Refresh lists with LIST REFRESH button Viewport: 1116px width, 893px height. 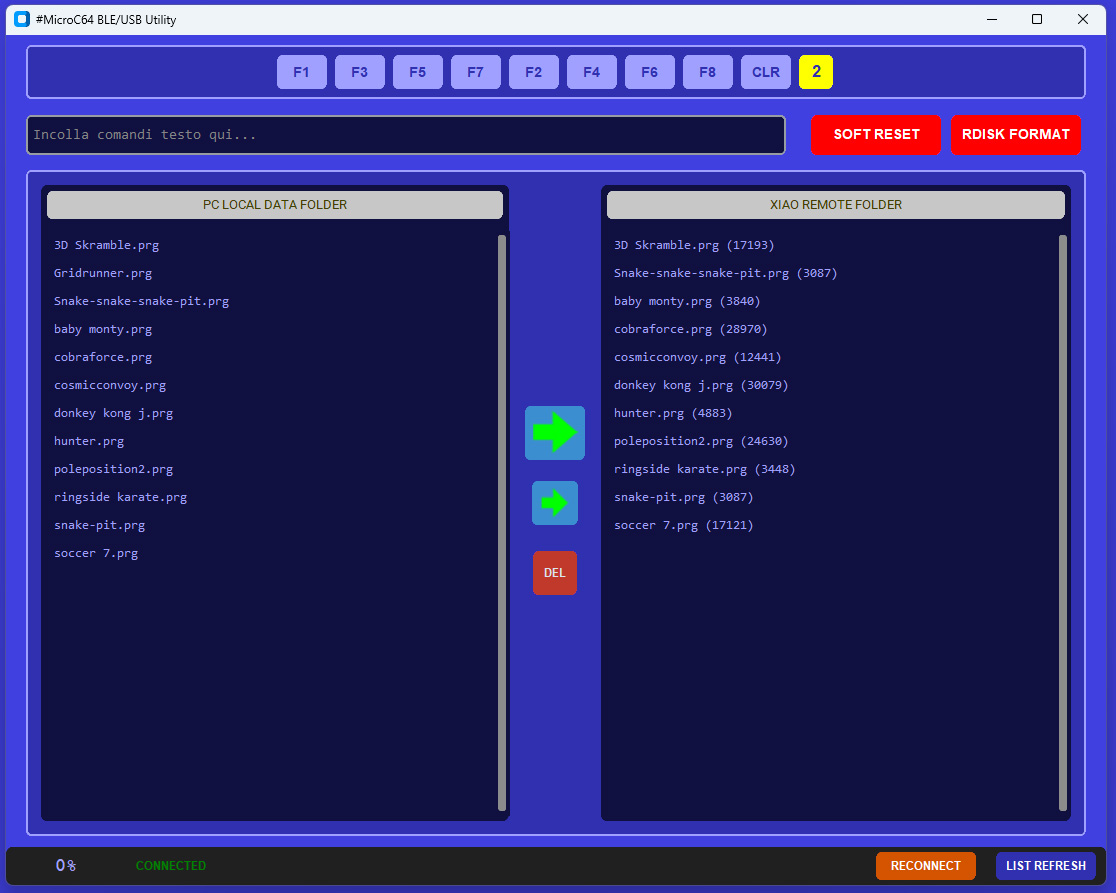[x=1045, y=866]
